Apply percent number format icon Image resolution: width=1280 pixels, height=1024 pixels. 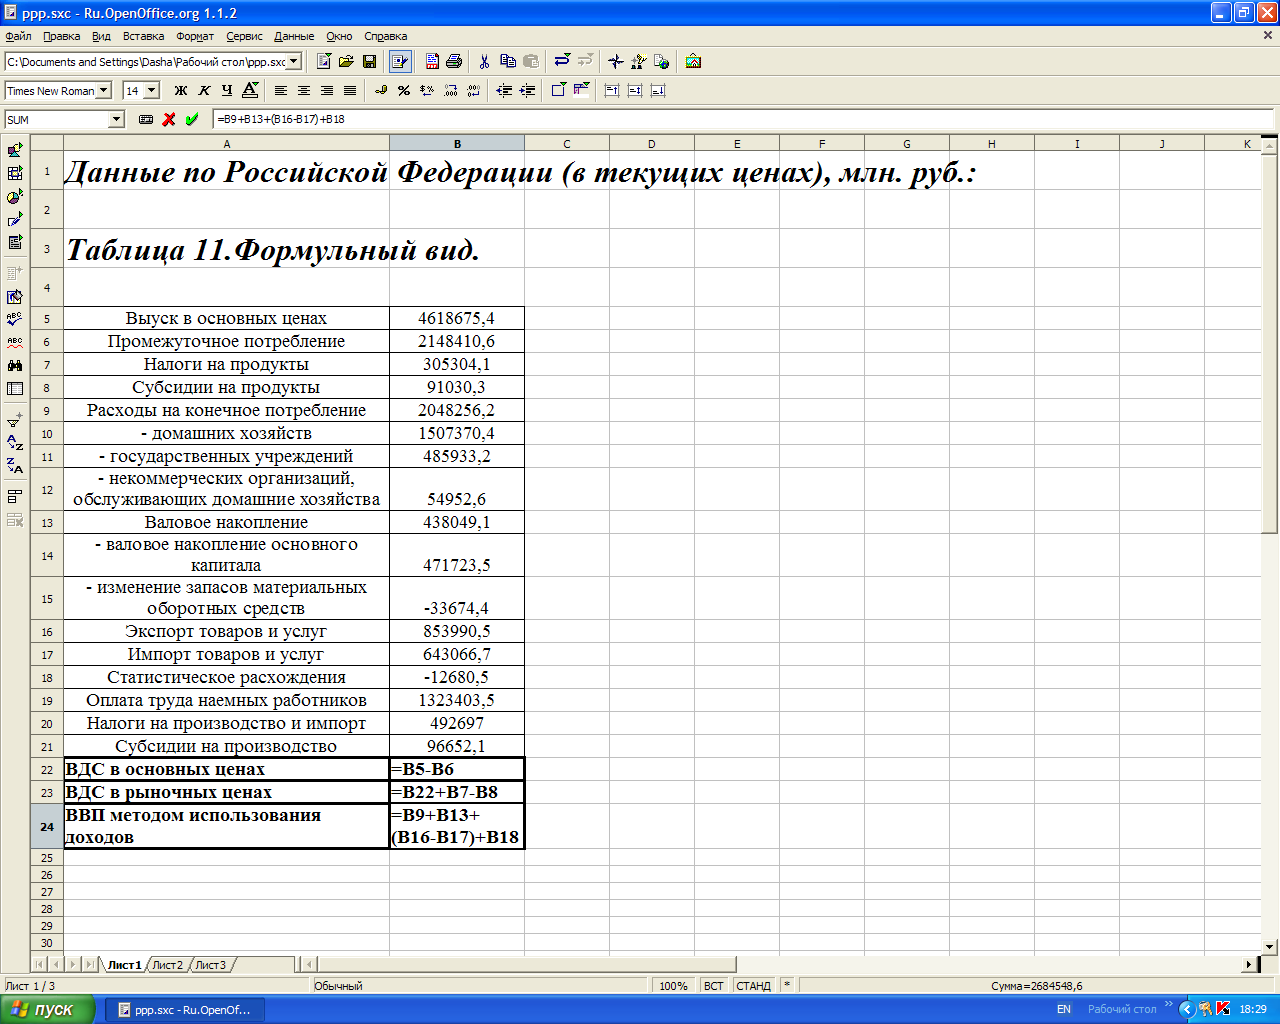pyautogui.click(x=404, y=91)
